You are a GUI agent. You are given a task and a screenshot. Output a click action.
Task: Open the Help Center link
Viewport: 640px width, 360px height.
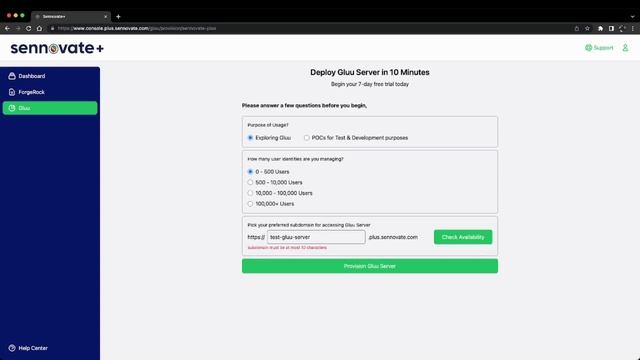28,348
